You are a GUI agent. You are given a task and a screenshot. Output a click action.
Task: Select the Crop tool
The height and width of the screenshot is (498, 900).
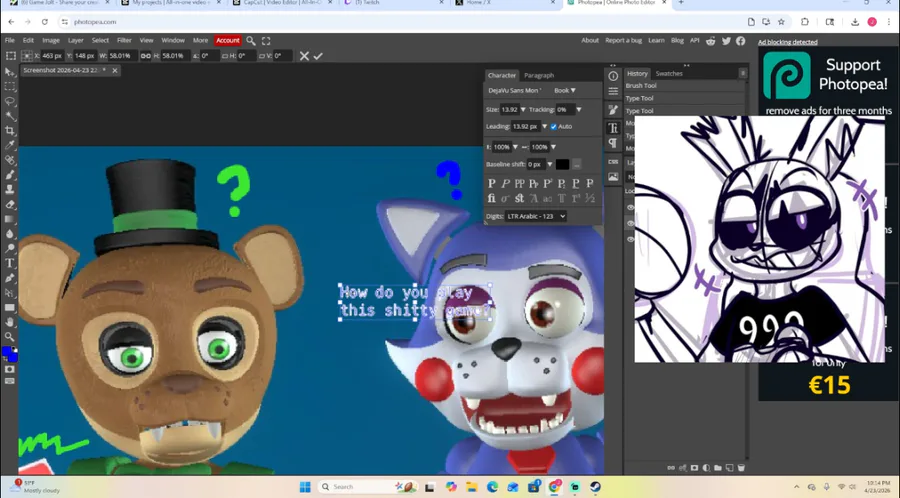pyautogui.click(x=10, y=131)
